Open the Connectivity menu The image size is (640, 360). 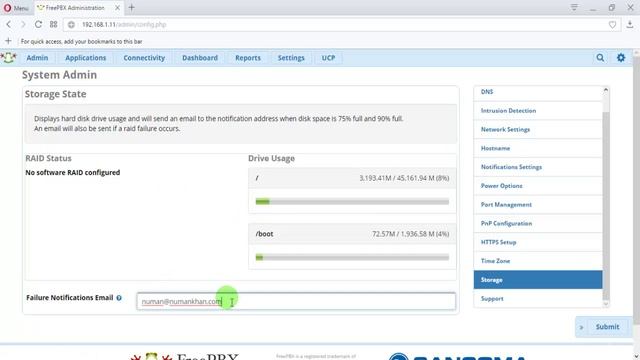tap(144, 58)
